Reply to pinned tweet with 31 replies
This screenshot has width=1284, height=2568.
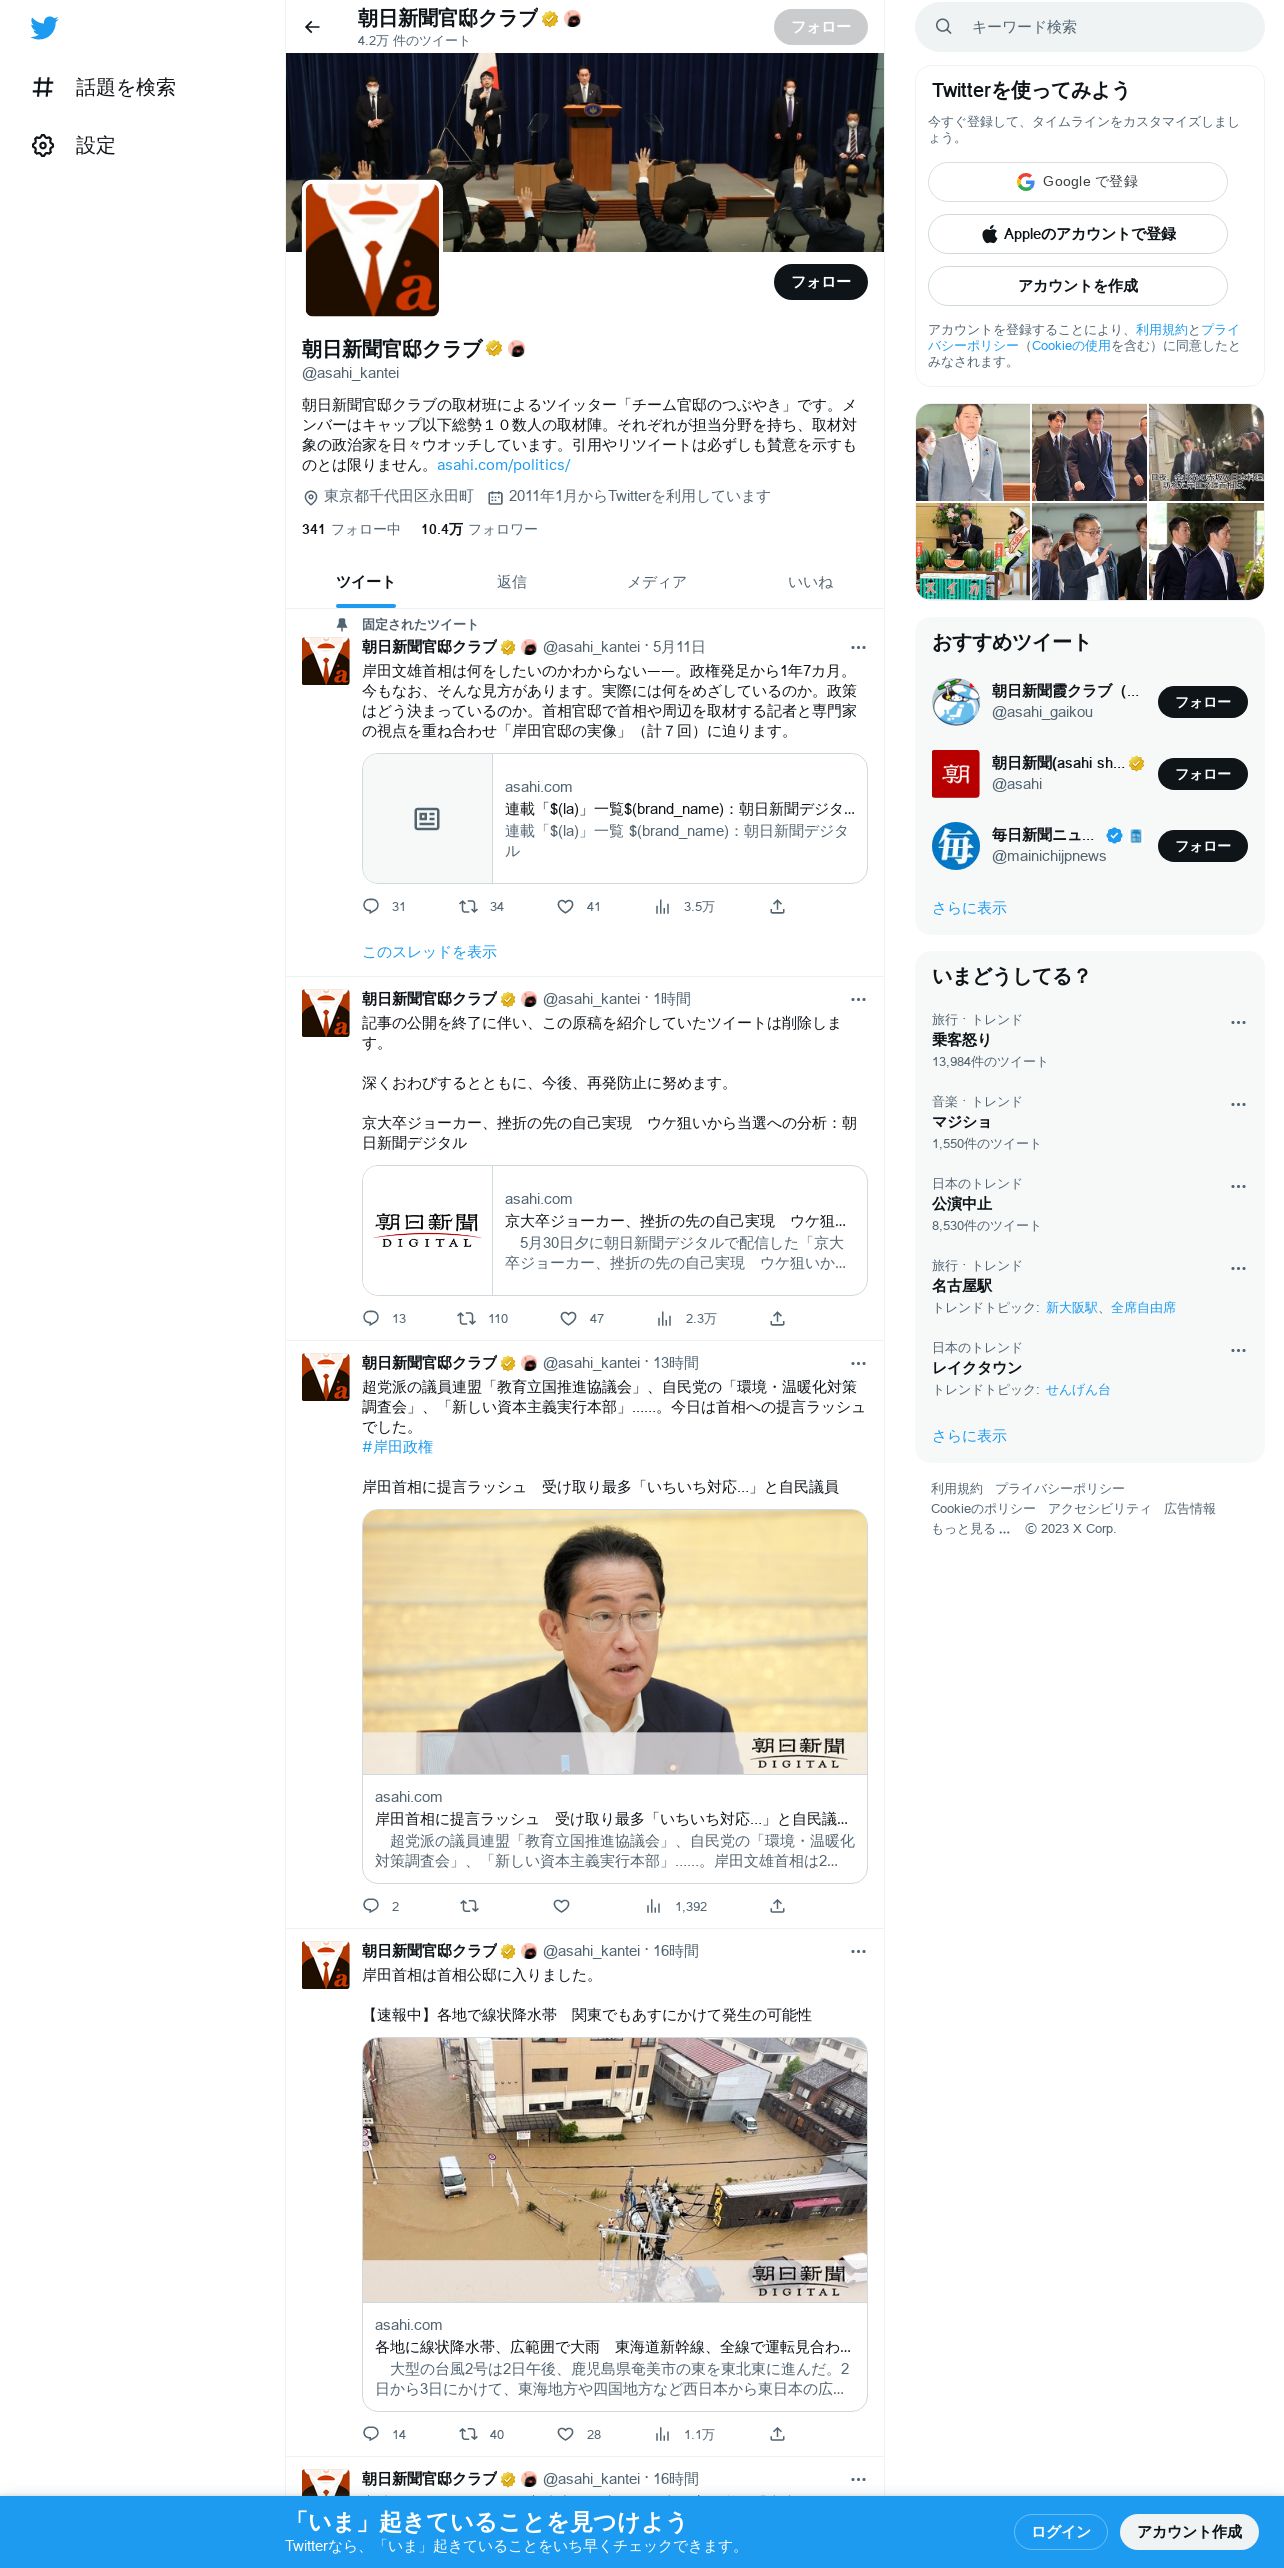pyautogui.click(x=384, y=906)
